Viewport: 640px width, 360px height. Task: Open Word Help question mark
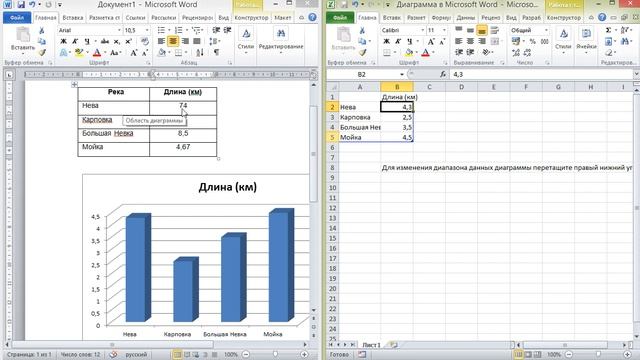click(312, 18)
